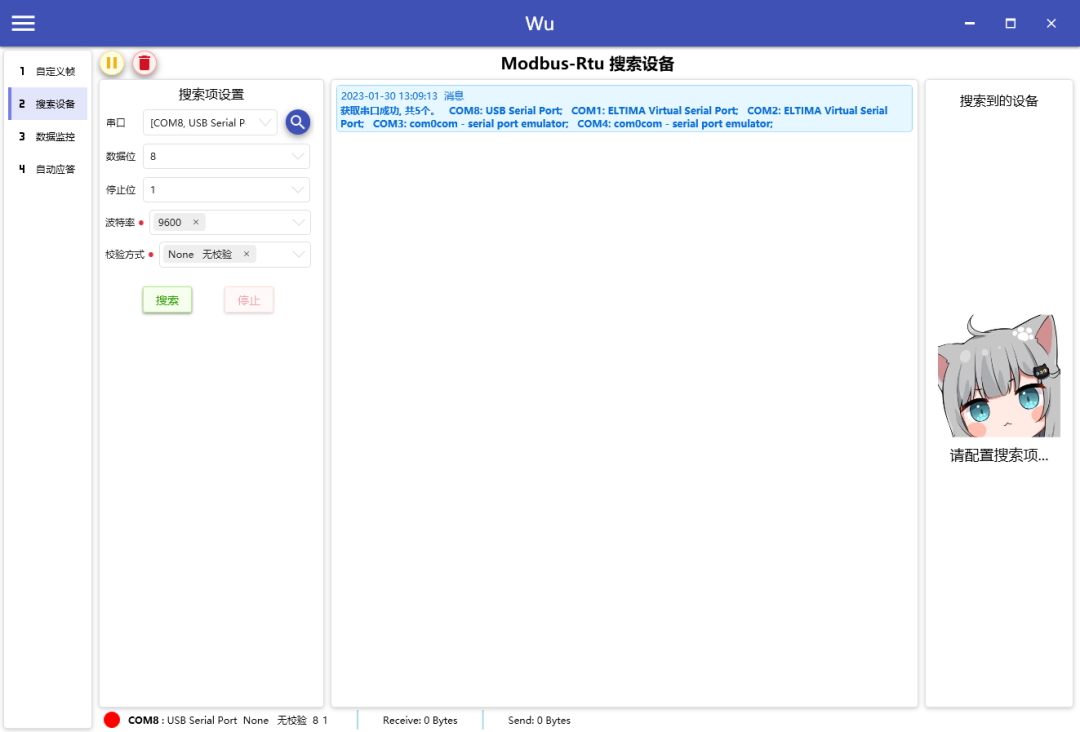Clear messages using the red trash icon
This screenshot has width=1080, height=732.
[x=144, y=62]
